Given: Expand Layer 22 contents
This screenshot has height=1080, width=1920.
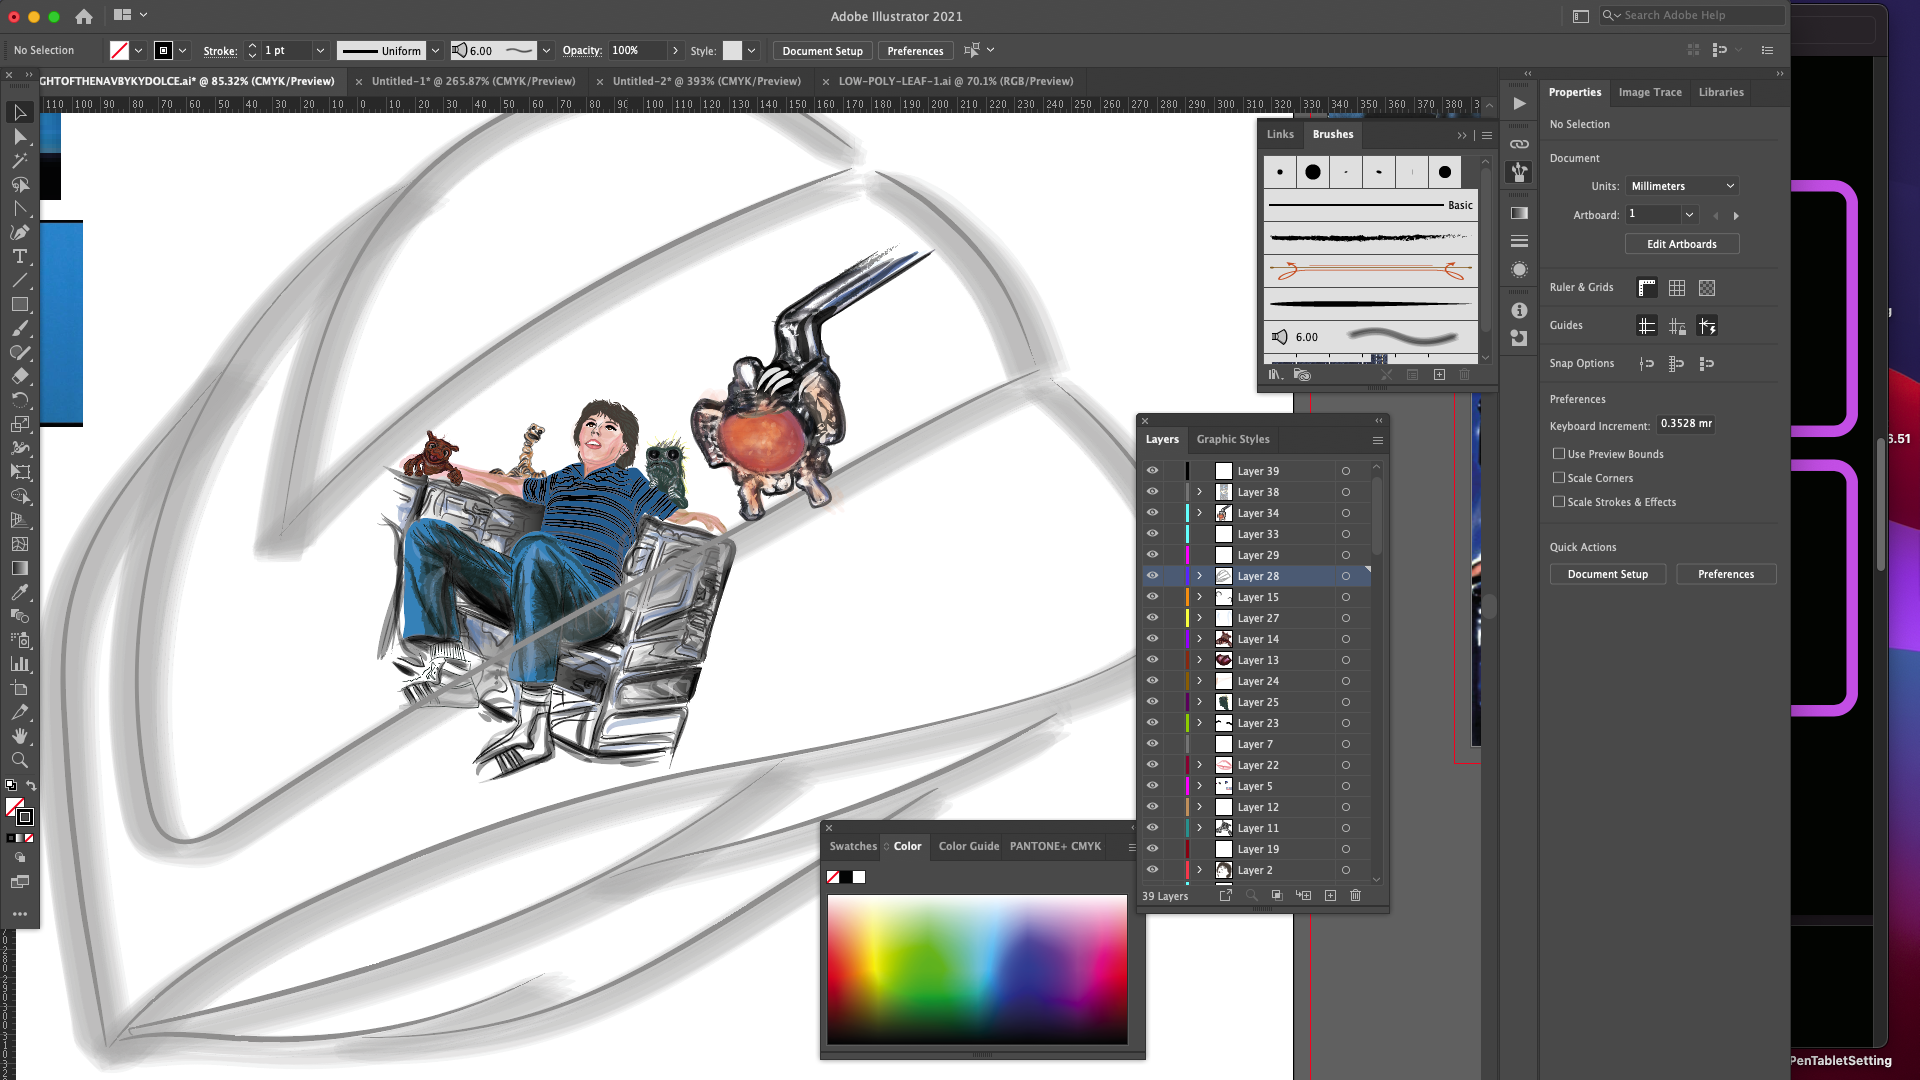Looking at the screenshot, I should 1199,765.
